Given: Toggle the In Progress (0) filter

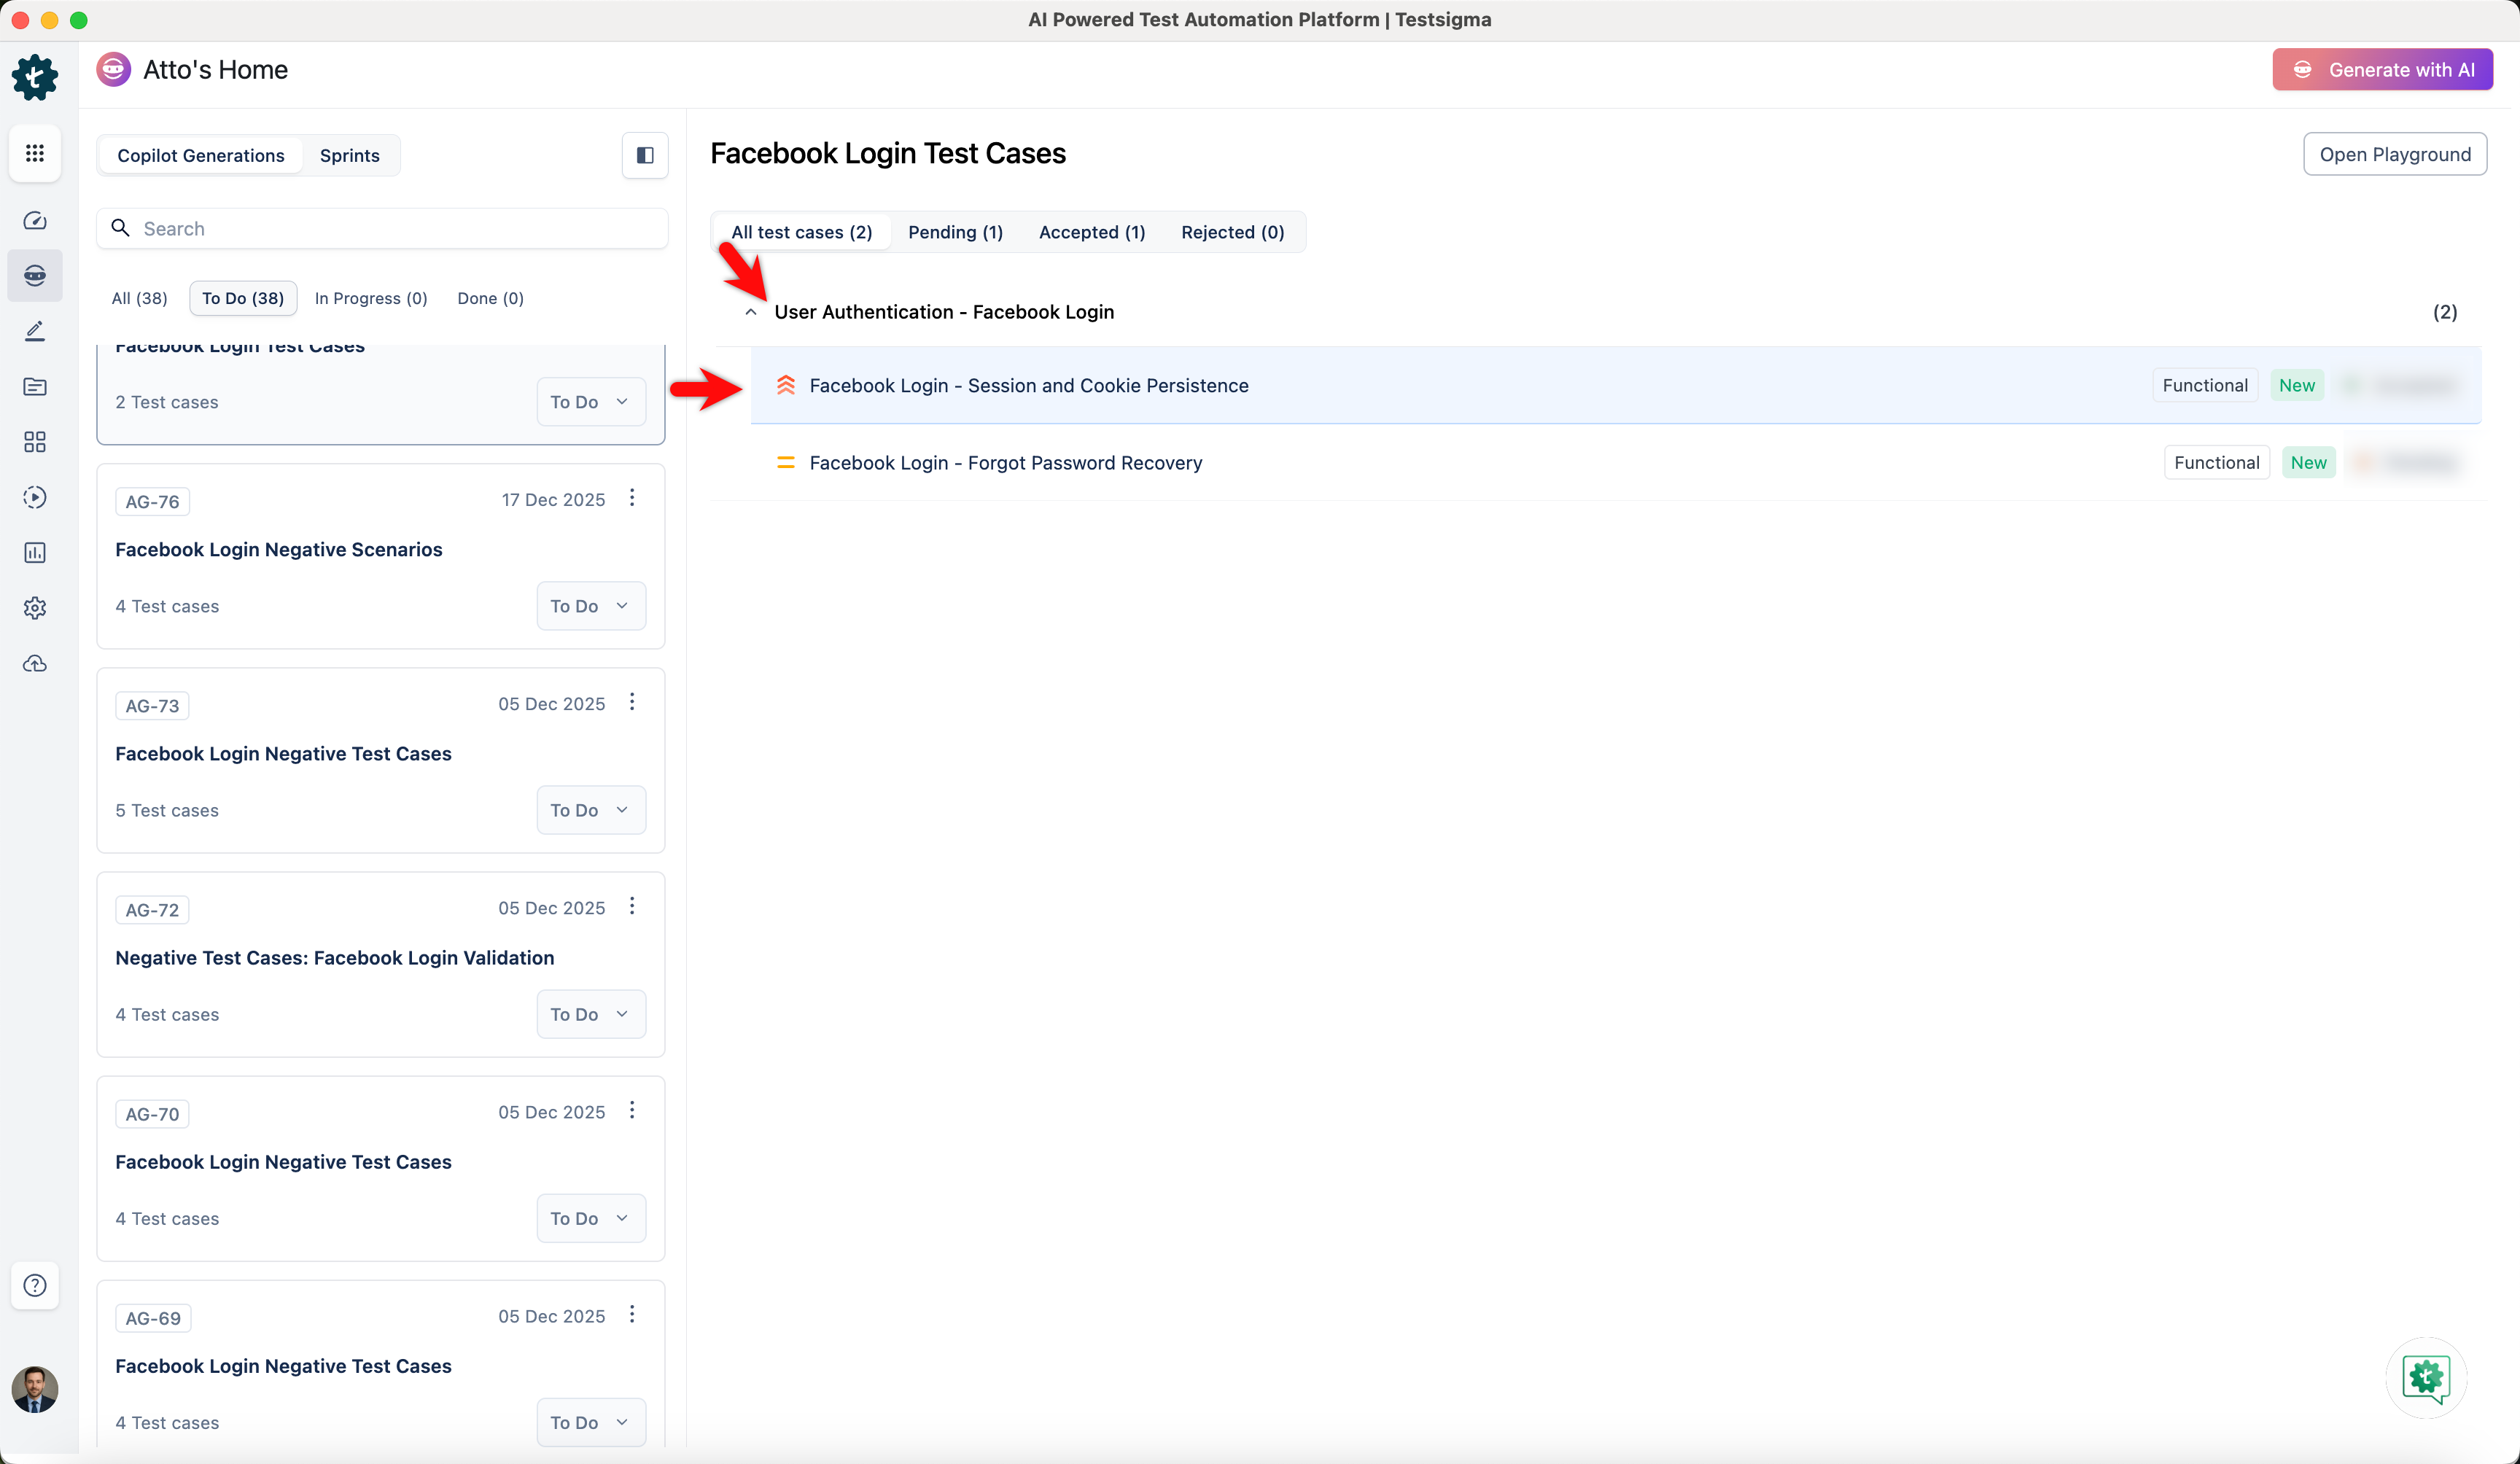Looking at the screenshot, I should (371, 298).
